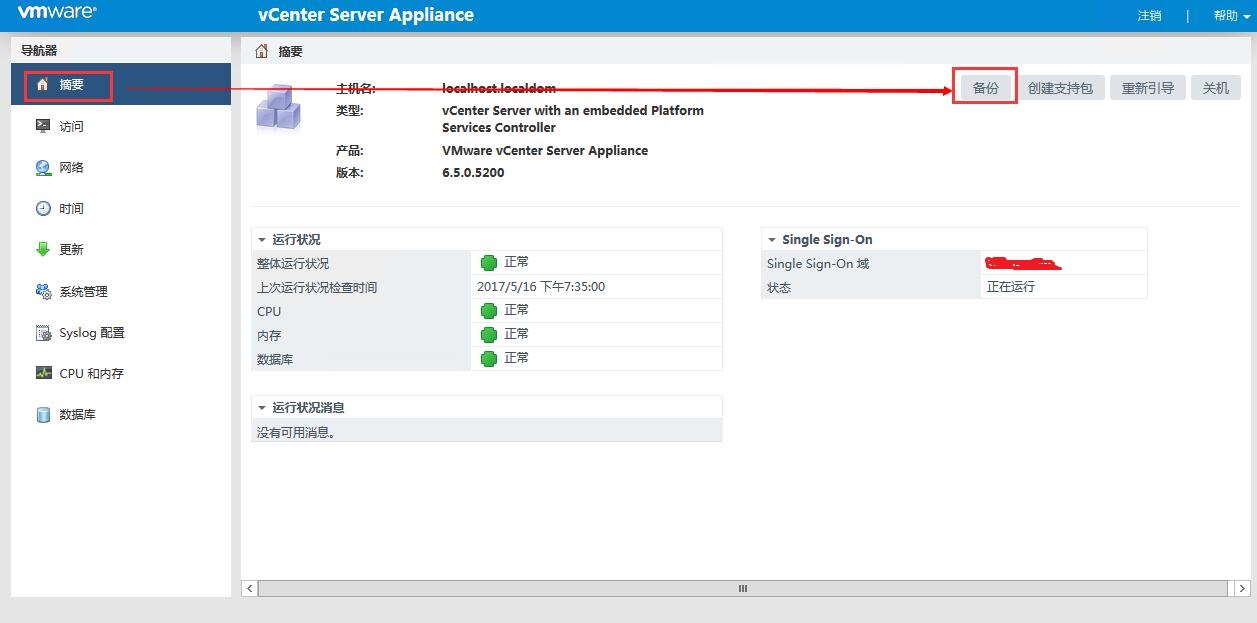Open the 帮助 help dropdown
Image resolution: width=1257 pixels, height=623 pixels.
[1231, 16]
